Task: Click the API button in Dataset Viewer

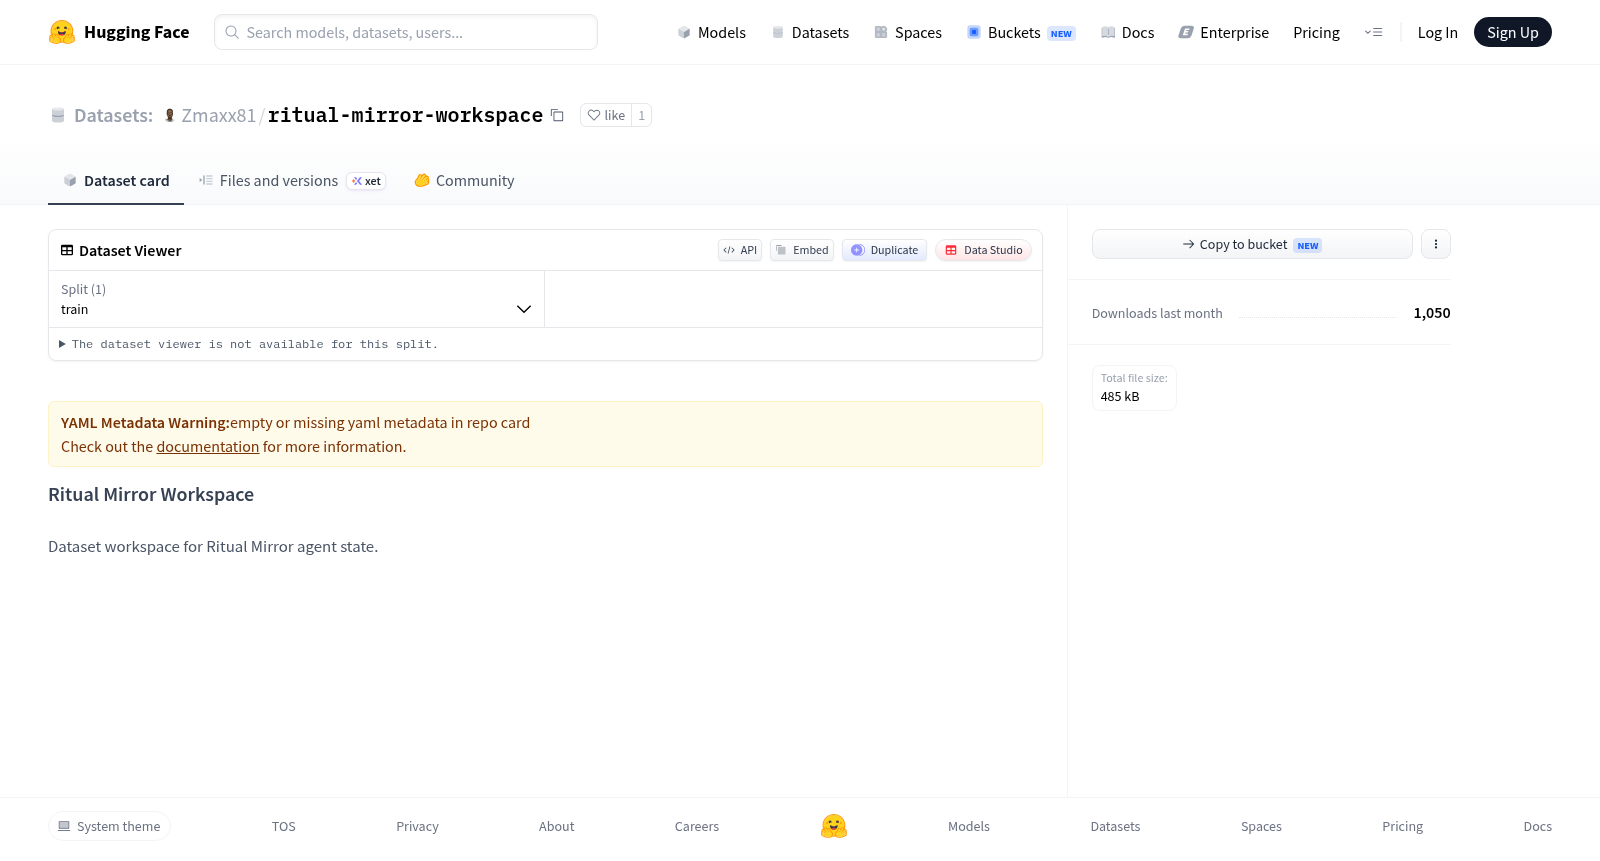Action: click(740, 250)
